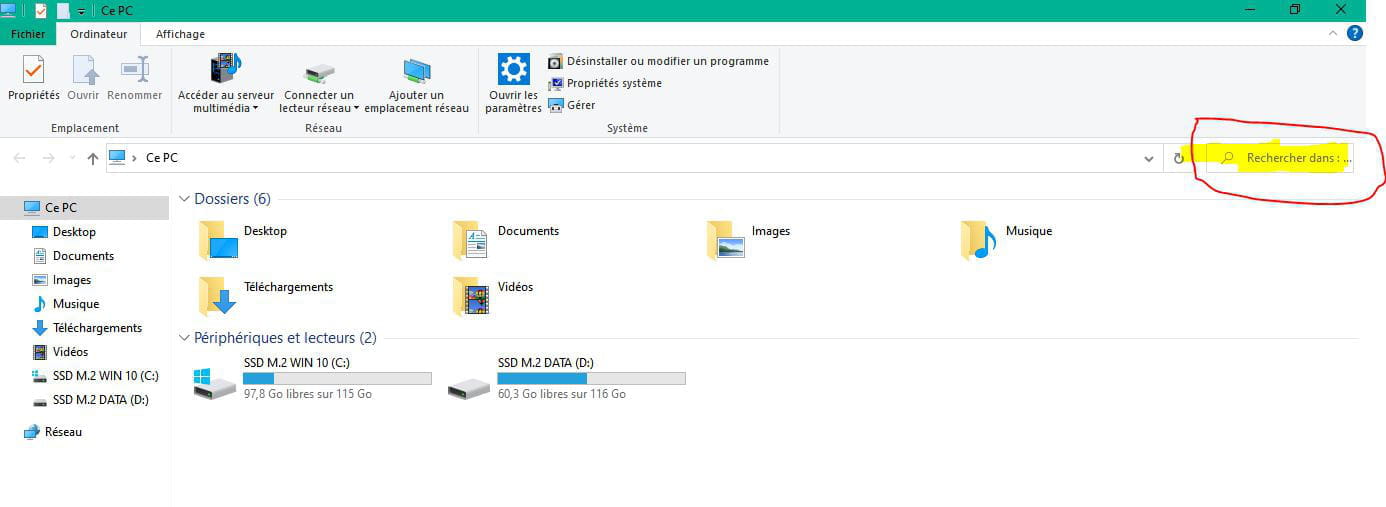The height and width of the screenshot is (507, 1386).
Task: Click Désinstaller ou modifier un programme
Action: coord(667,61)
